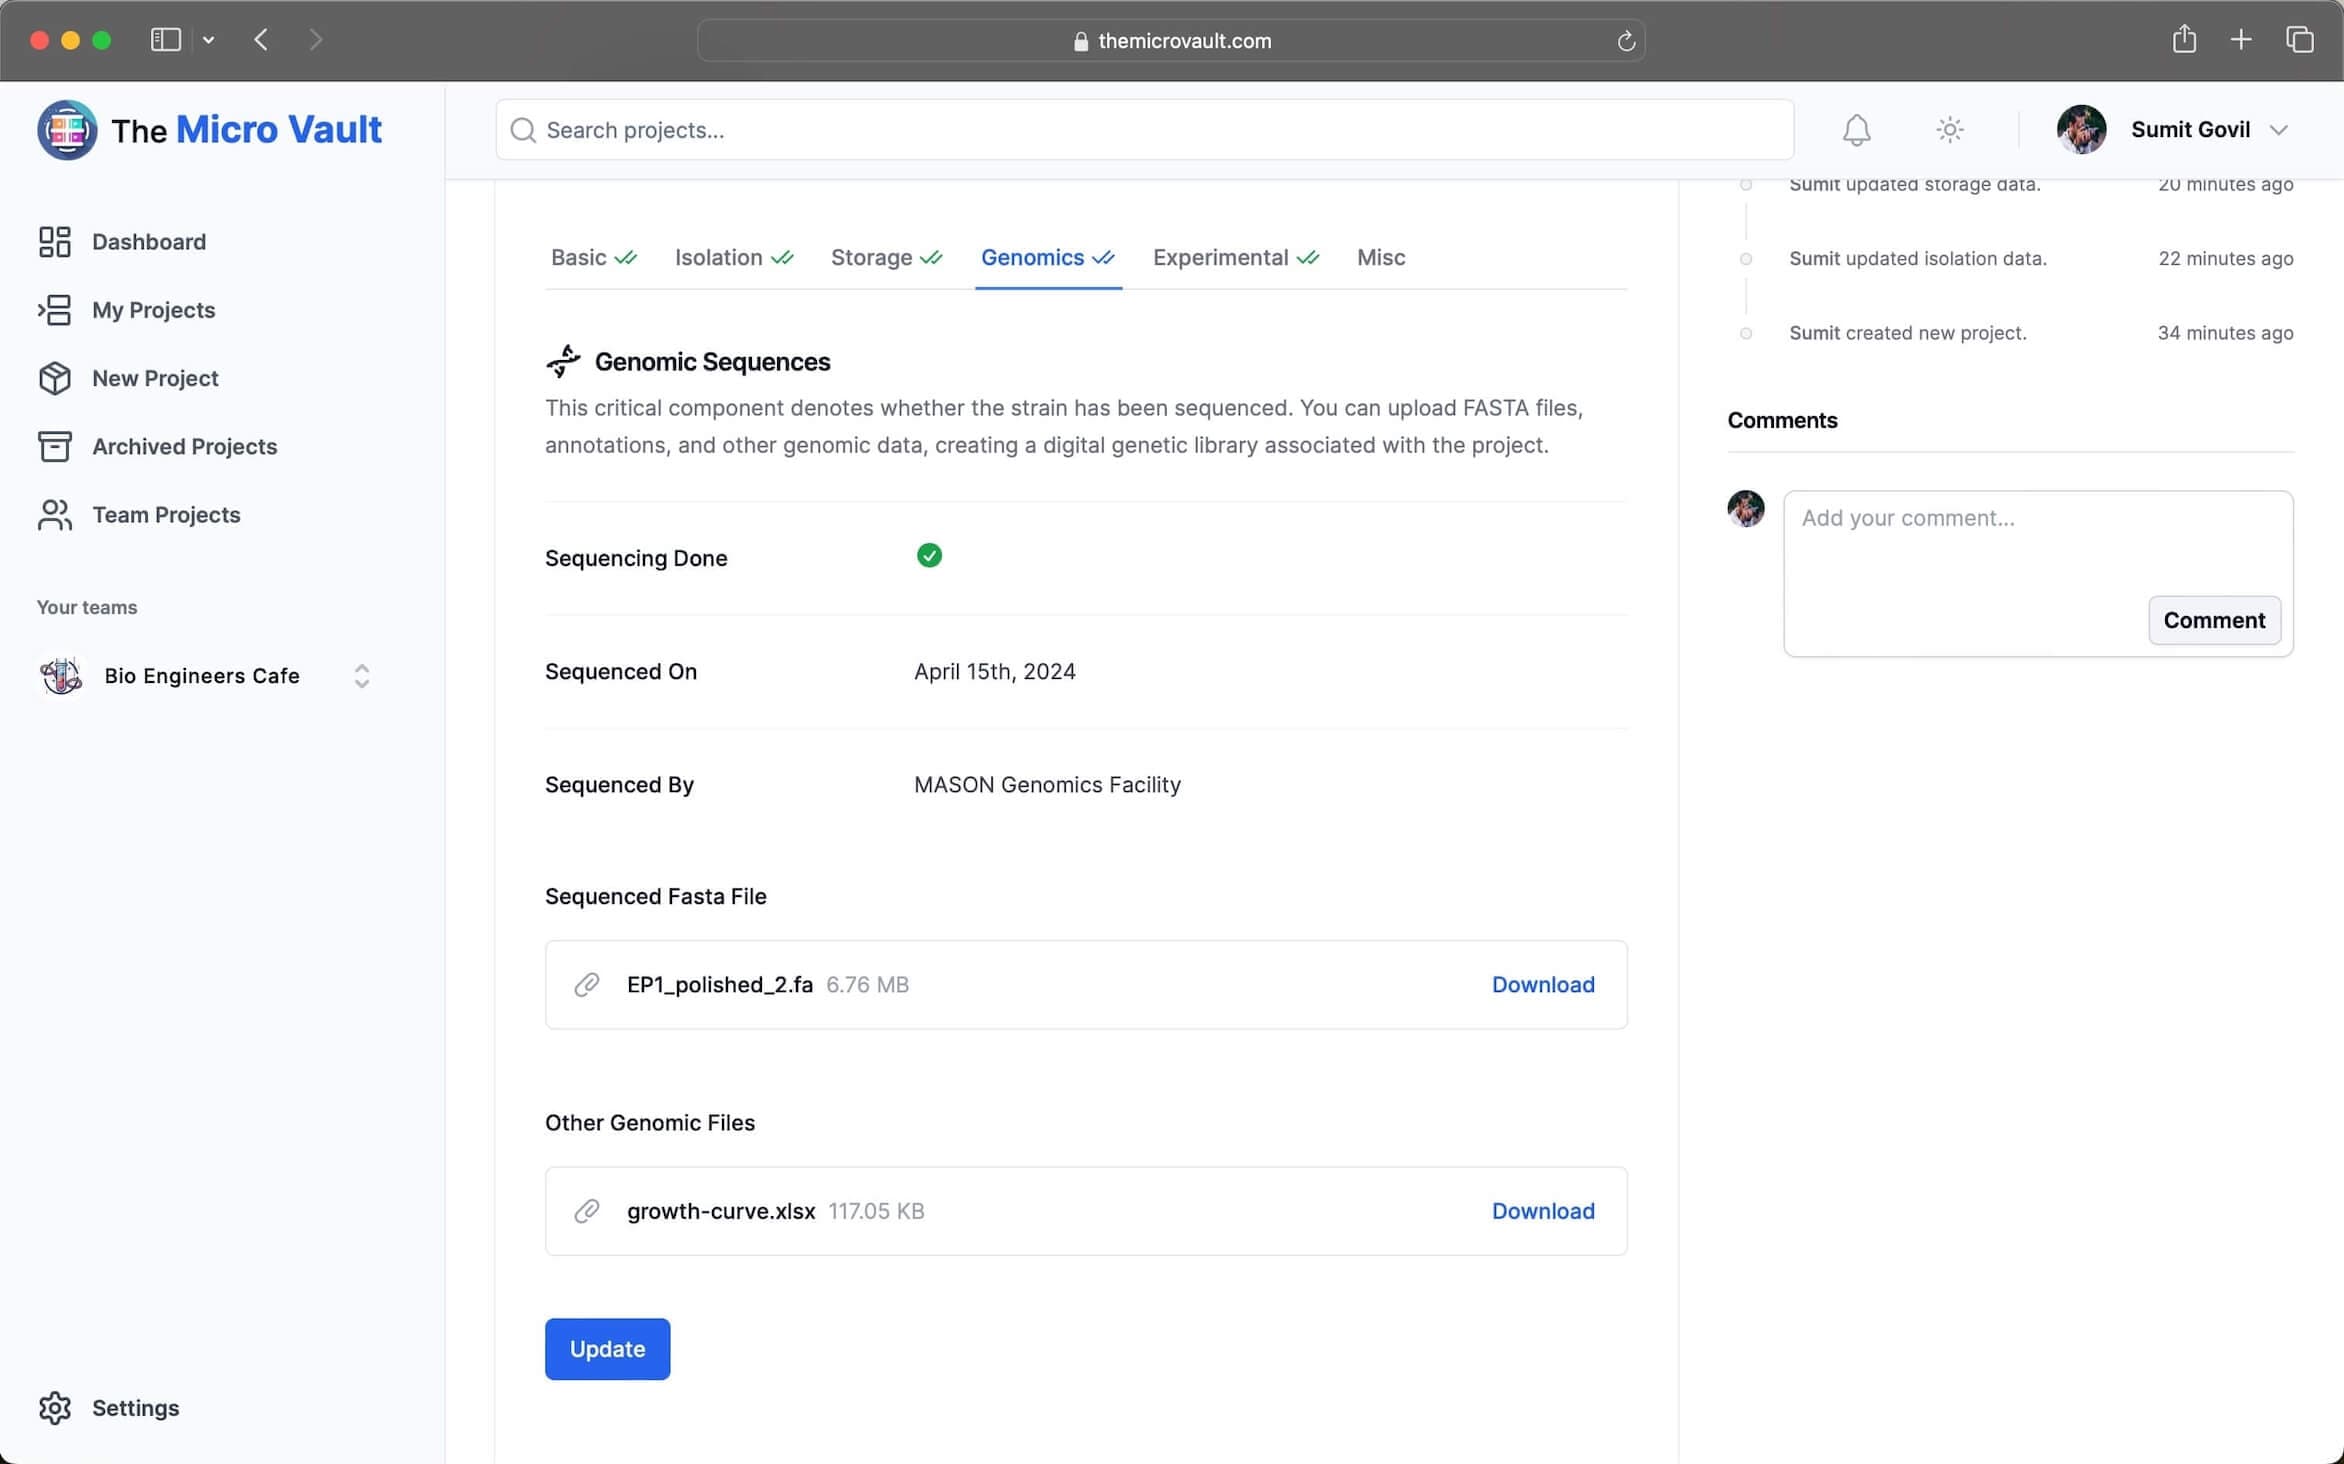Click the Genomic Sequences icon

coord(563,361)
